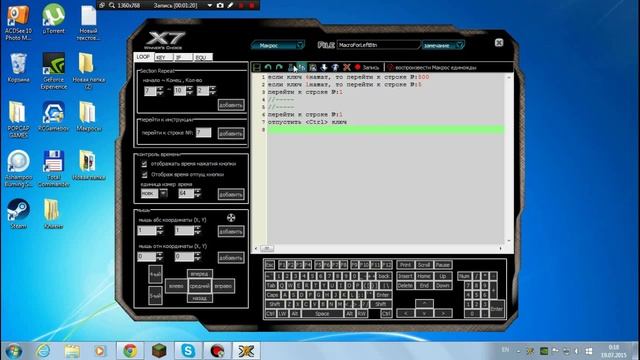Click Esc key on virtual keyboard
640x360 pixels.
tap(270, 265)
